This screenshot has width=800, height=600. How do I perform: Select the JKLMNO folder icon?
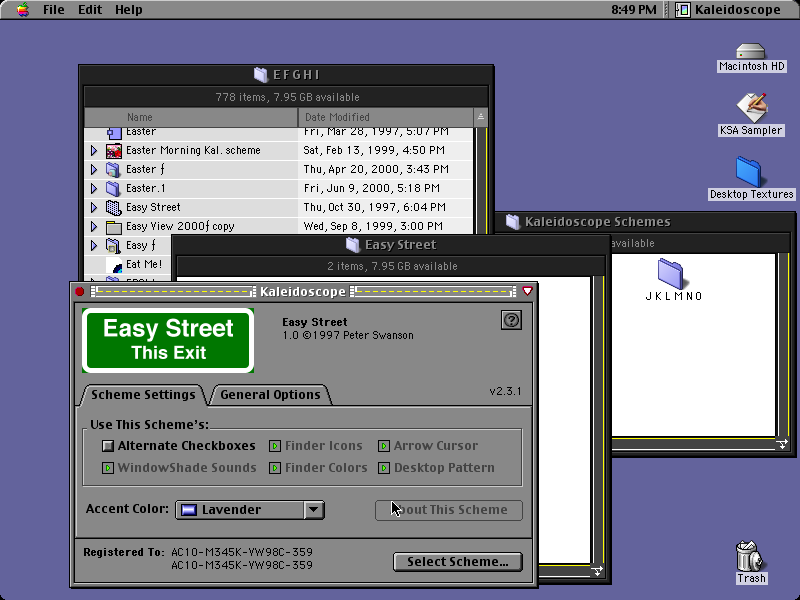[670, 273]
